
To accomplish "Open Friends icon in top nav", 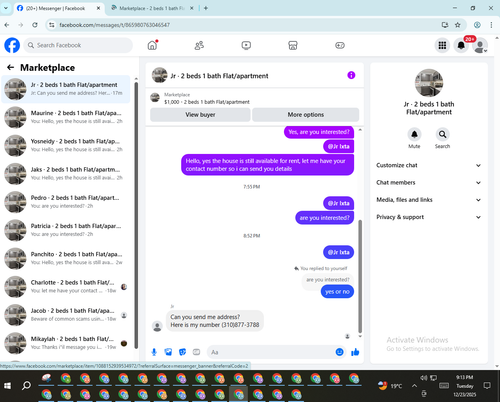I will tap(199, 45).
